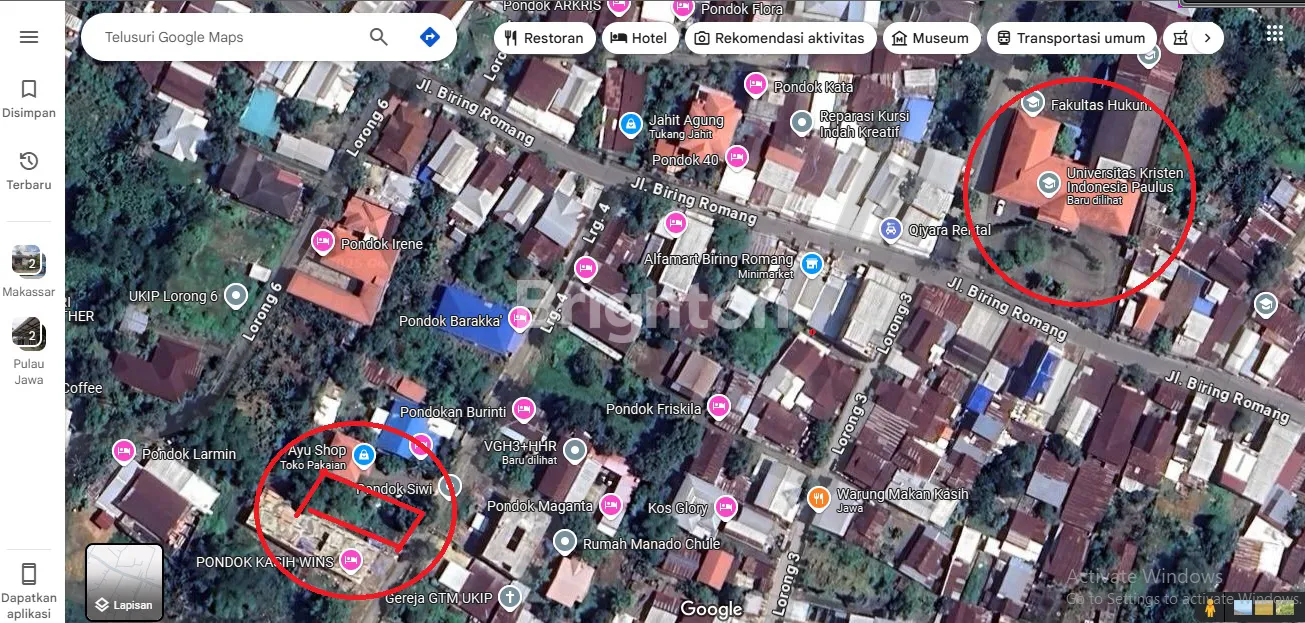The width and height of the screenshot is (1305, 623).
Task: Open the Pulau Jawa recent thumbnail
Action: point(28,334)
